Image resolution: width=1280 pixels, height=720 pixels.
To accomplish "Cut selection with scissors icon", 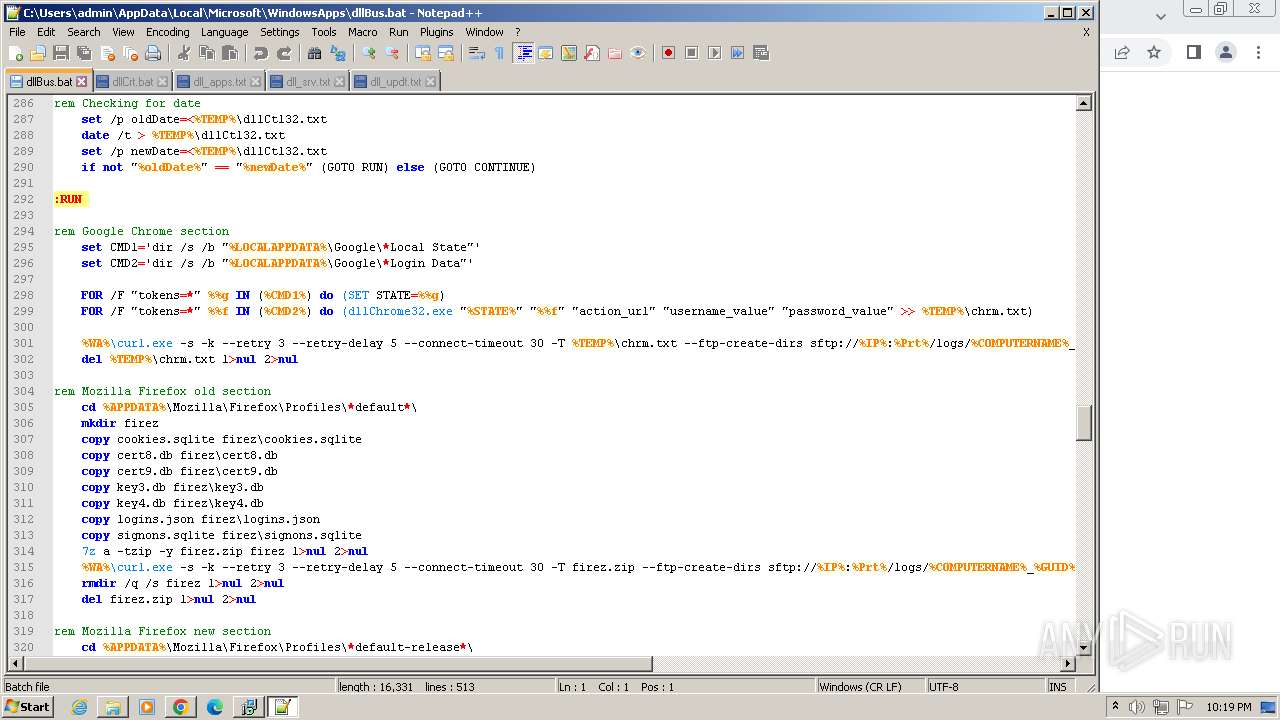I will (183, 53).
